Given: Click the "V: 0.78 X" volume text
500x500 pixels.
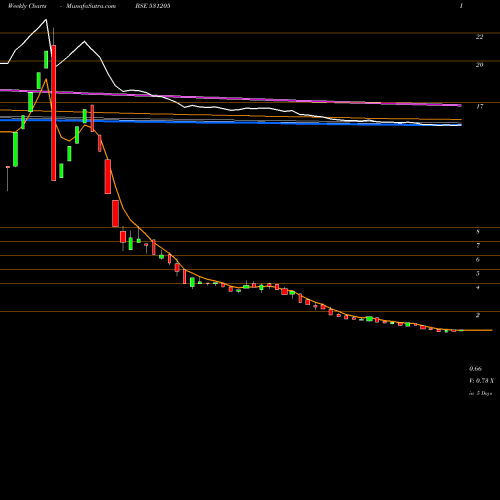Looking at the screenshot, I should tap(481, 381).
